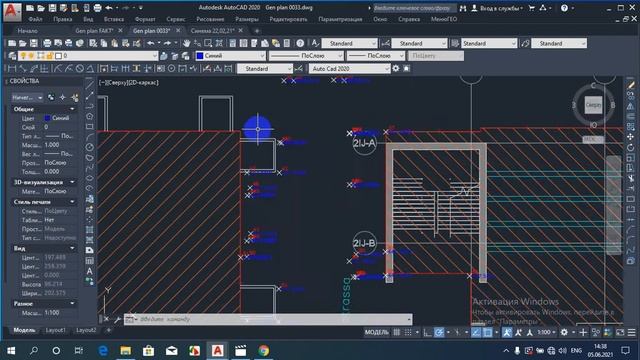Click the Вход в службы sign-in button
Viewport: 640px width, 360px height.
(x=497, y=8)
